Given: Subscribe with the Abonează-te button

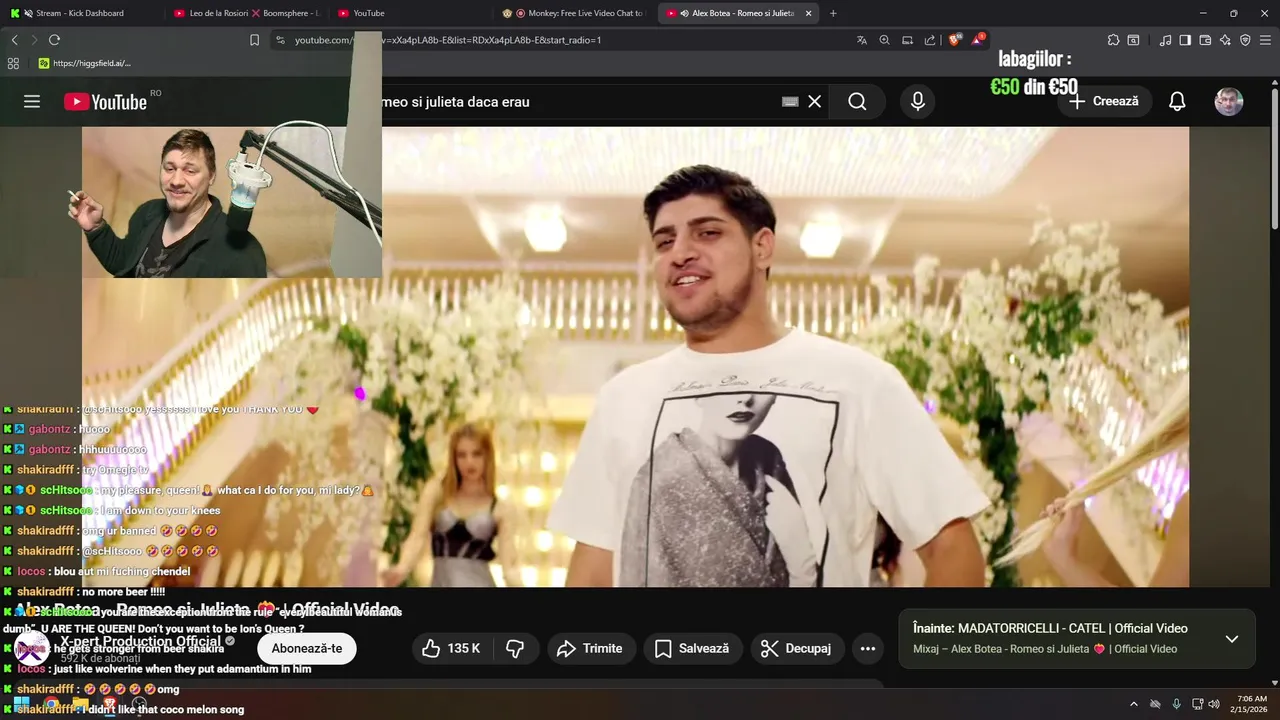Looking at the screenshot, I should click(307, 648).
